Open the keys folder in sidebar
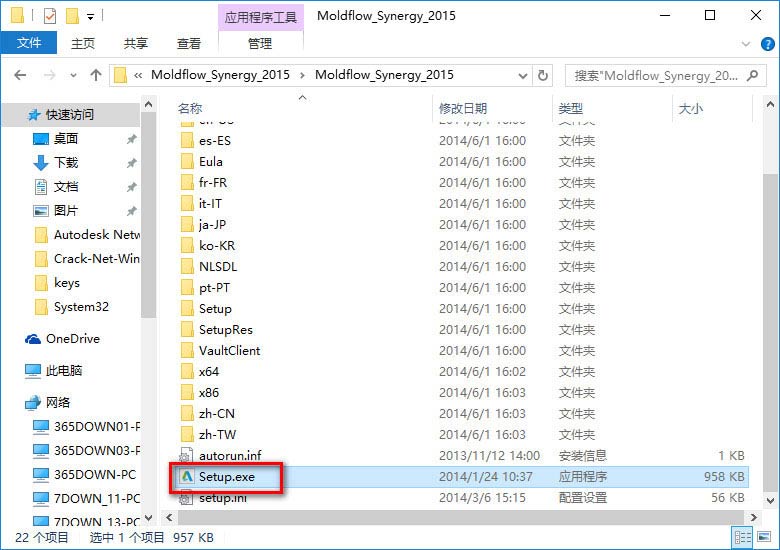780x550 pixels. coord(67,283)
